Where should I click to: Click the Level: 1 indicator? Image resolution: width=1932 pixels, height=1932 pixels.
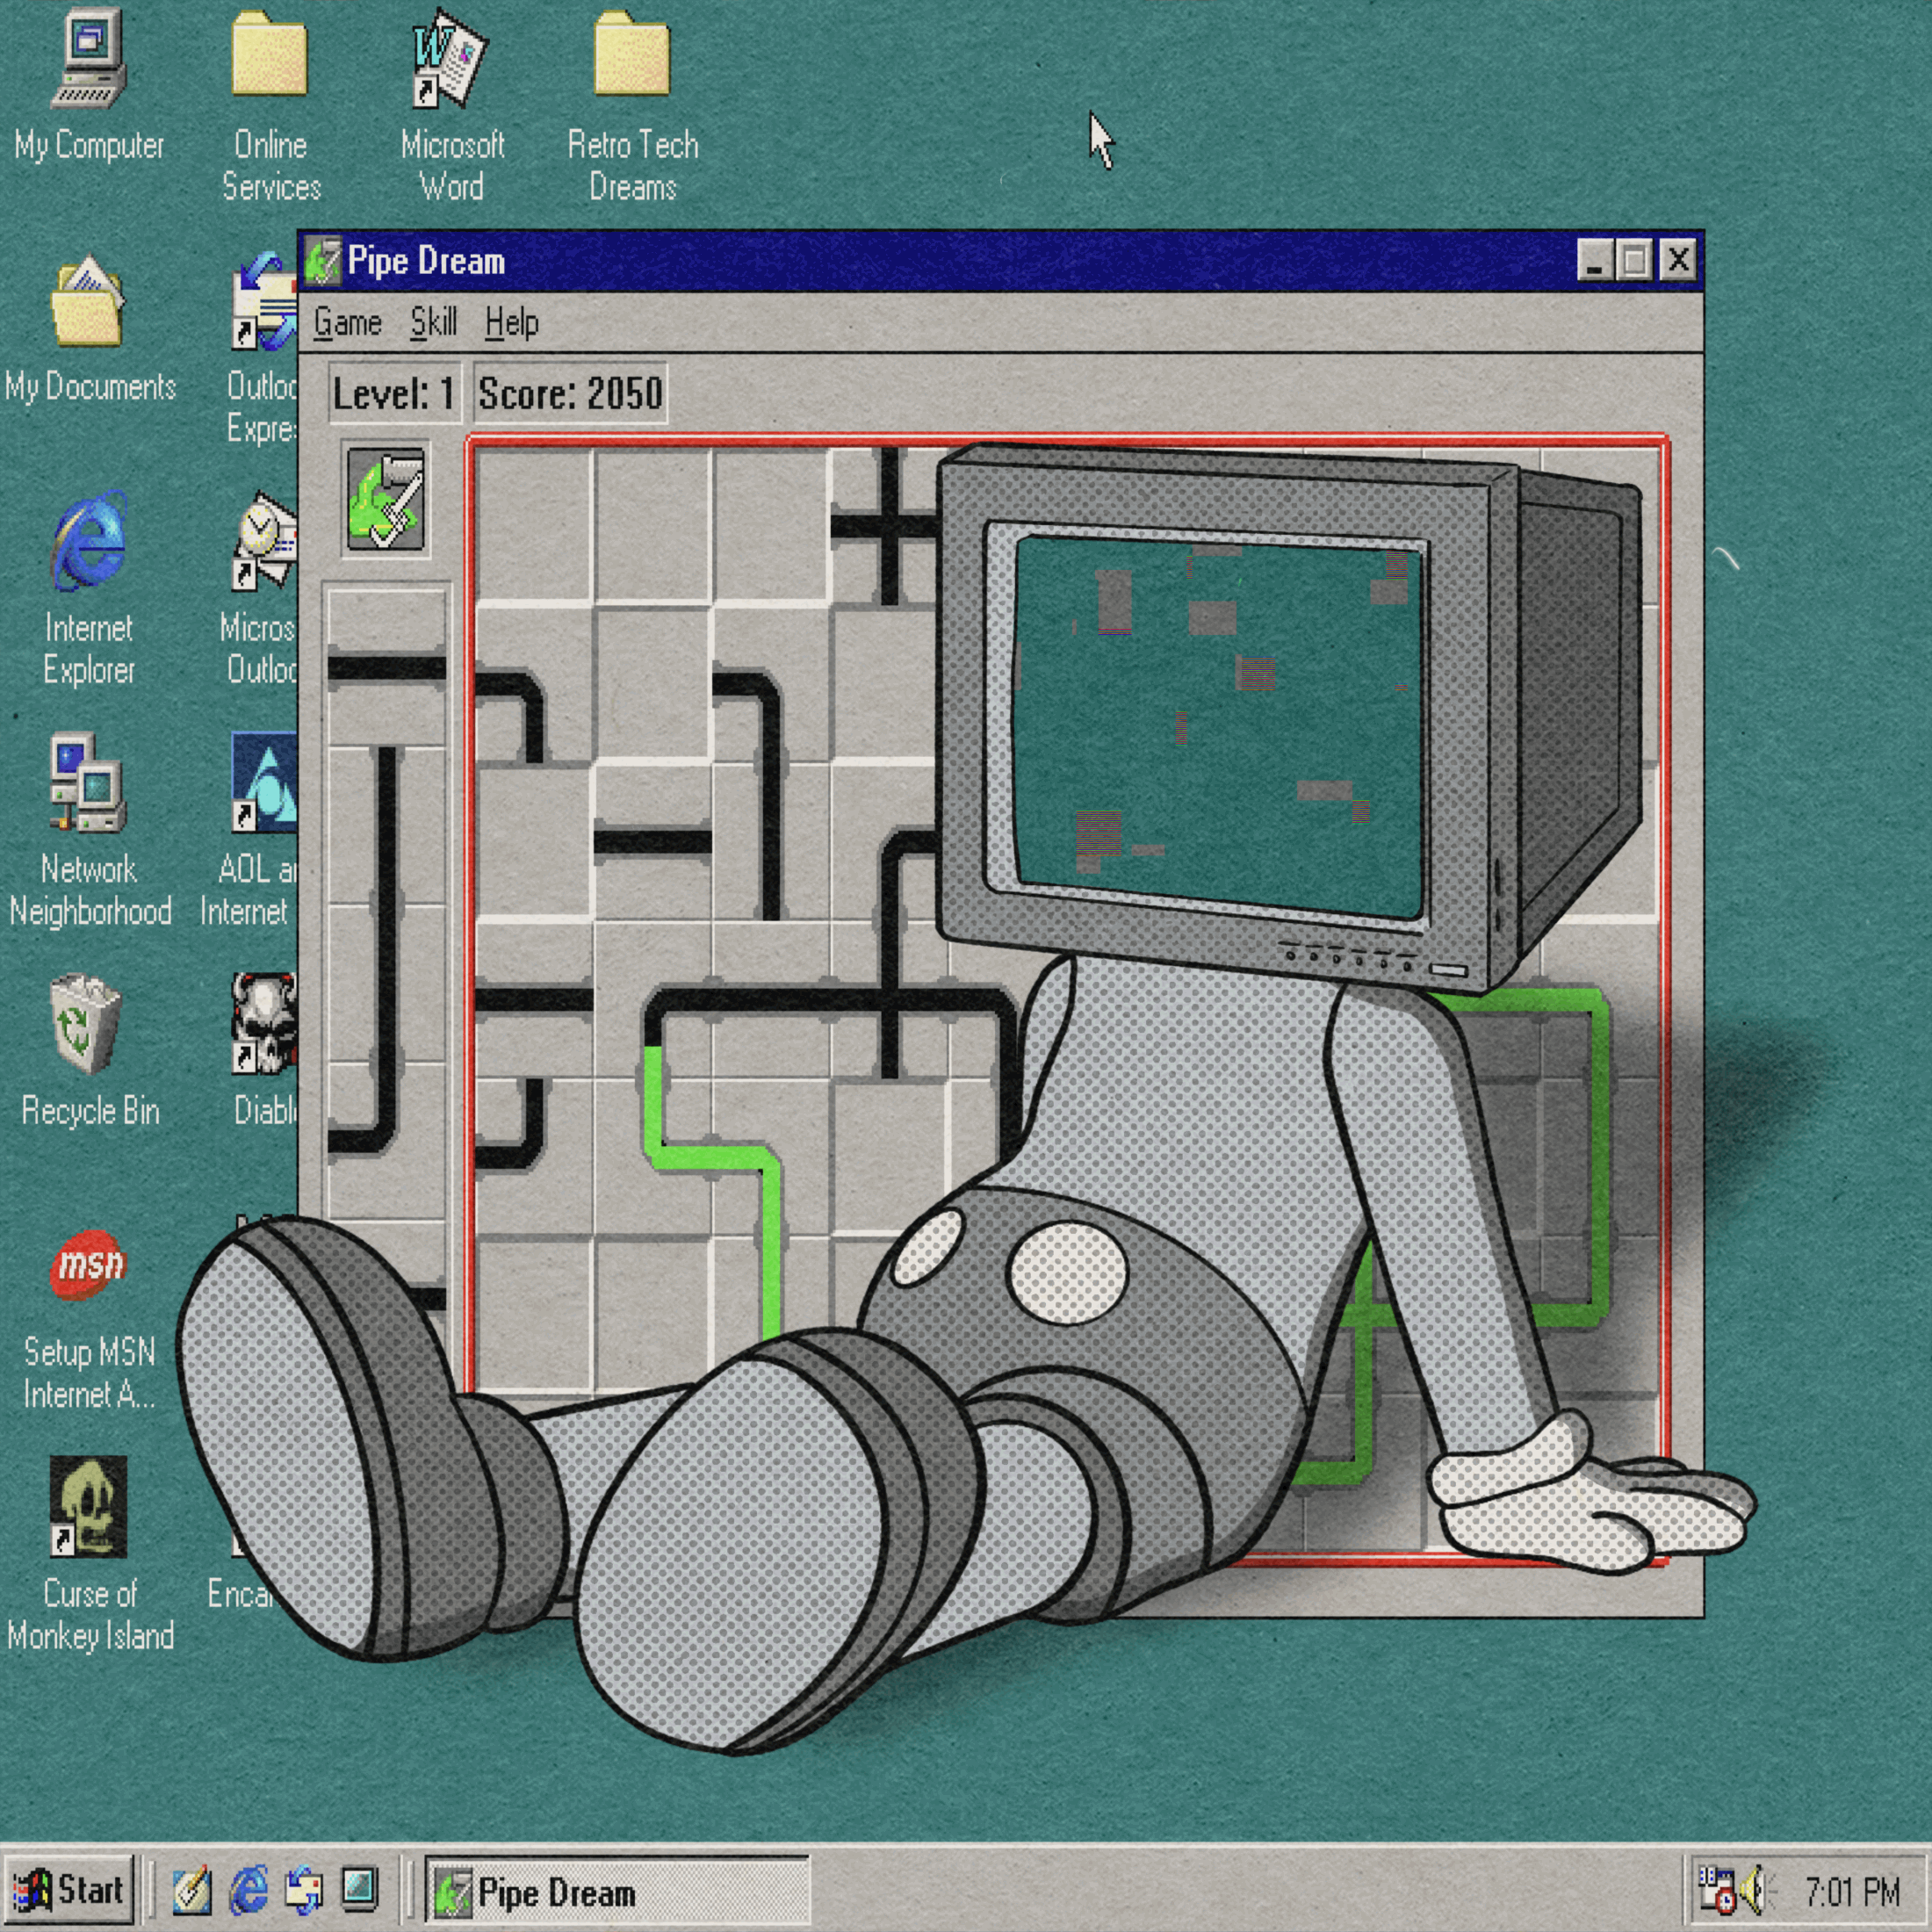(394, 393)
